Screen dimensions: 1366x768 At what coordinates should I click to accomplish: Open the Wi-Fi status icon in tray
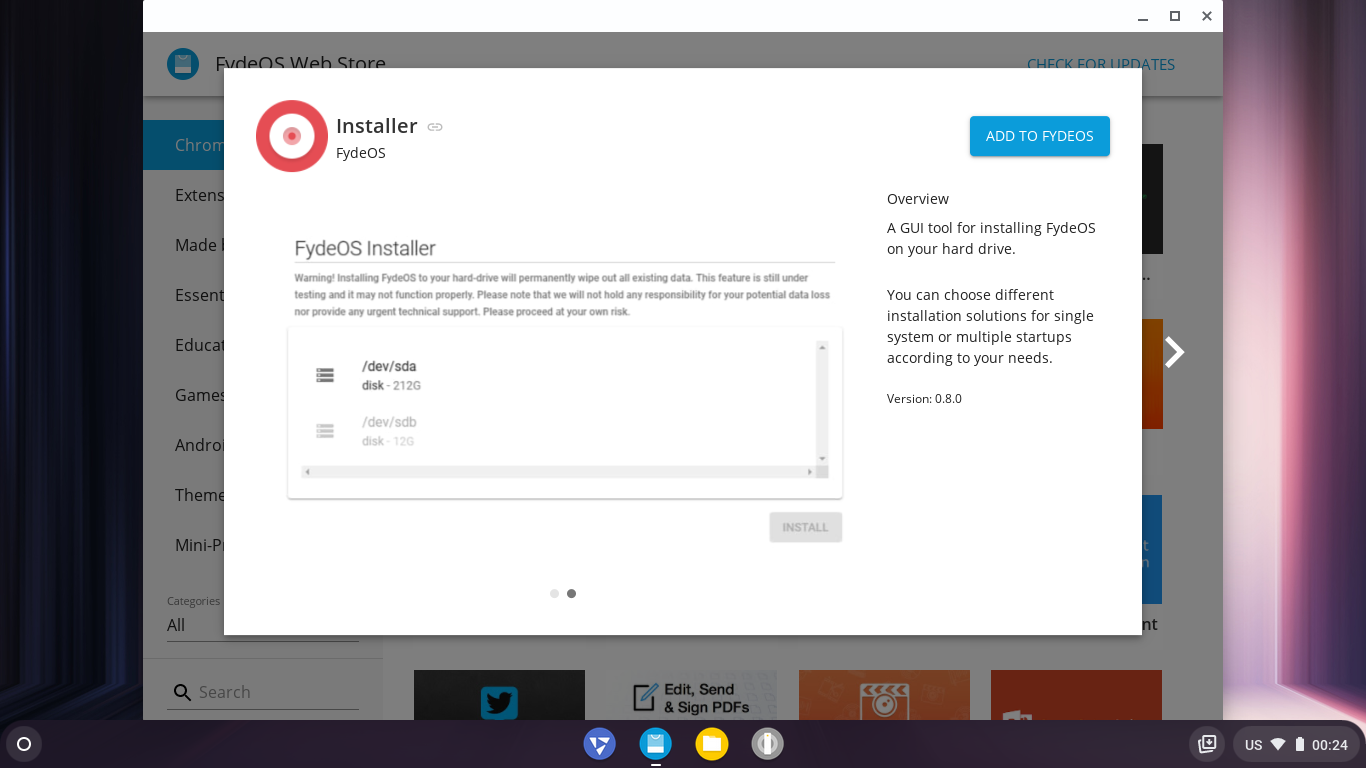1278,744
